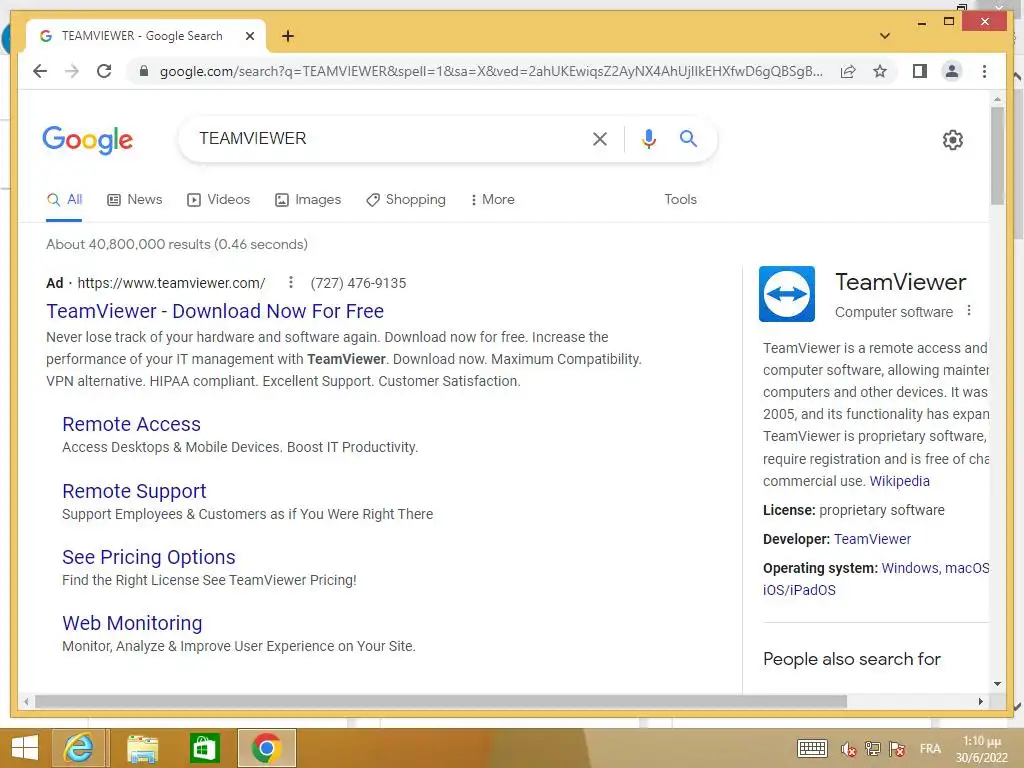The height and width of the screenshot is (768, 1024).
Task: Click the network tray icon
Action: point(872,749)
